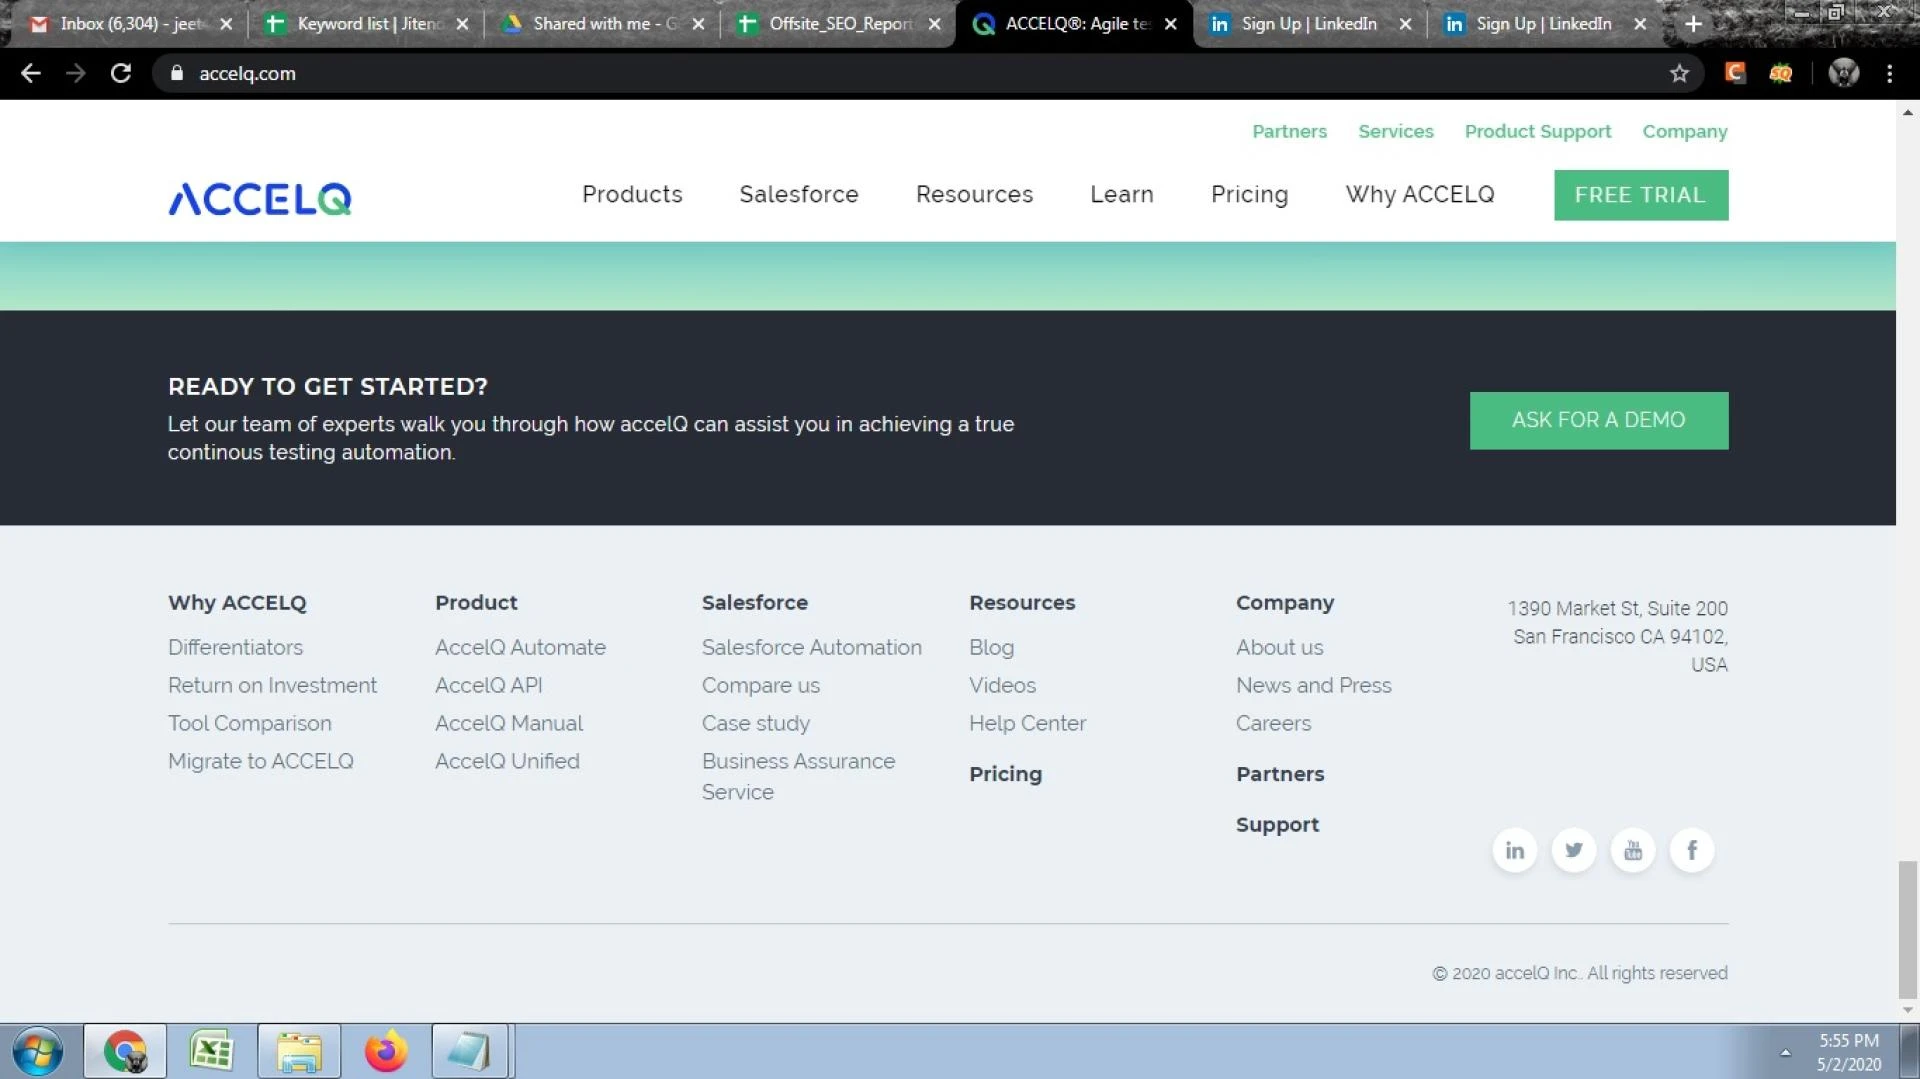The height and width of the screenshot is (1079, 1920).
Task: Open the Salesforce Automation footer link
Action: click(x=811, y=648)
